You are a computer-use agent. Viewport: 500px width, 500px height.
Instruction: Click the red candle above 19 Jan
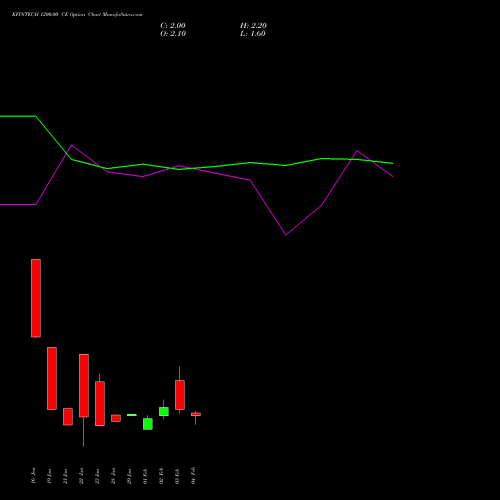click(x=52, y=378)
